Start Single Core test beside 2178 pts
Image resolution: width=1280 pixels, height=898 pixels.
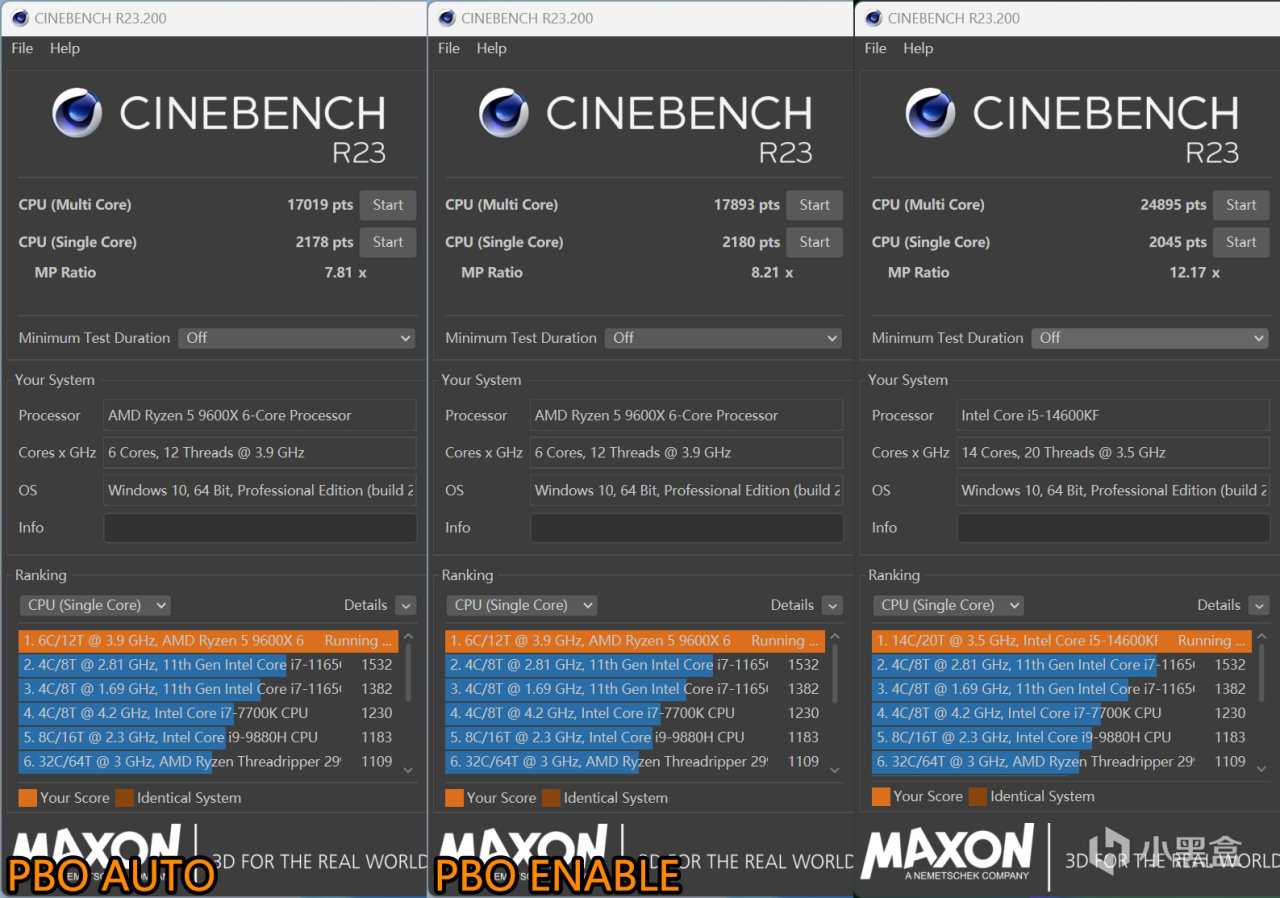(x=388, y=242)
